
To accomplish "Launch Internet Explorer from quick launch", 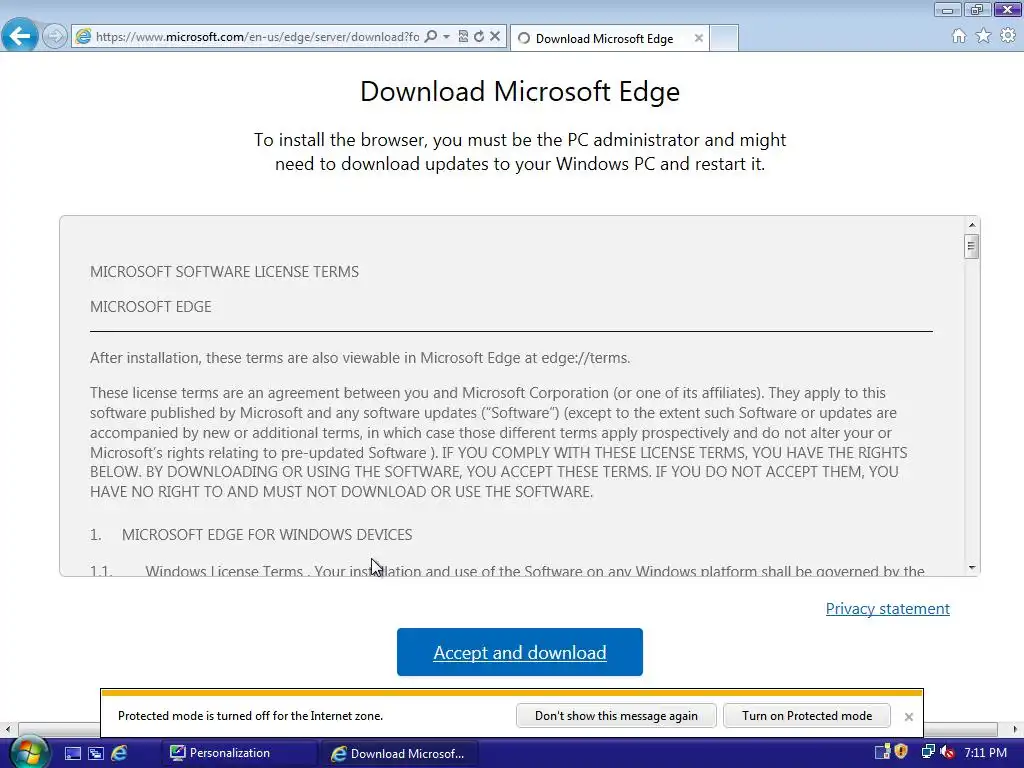I will click(x=120, y=754).
